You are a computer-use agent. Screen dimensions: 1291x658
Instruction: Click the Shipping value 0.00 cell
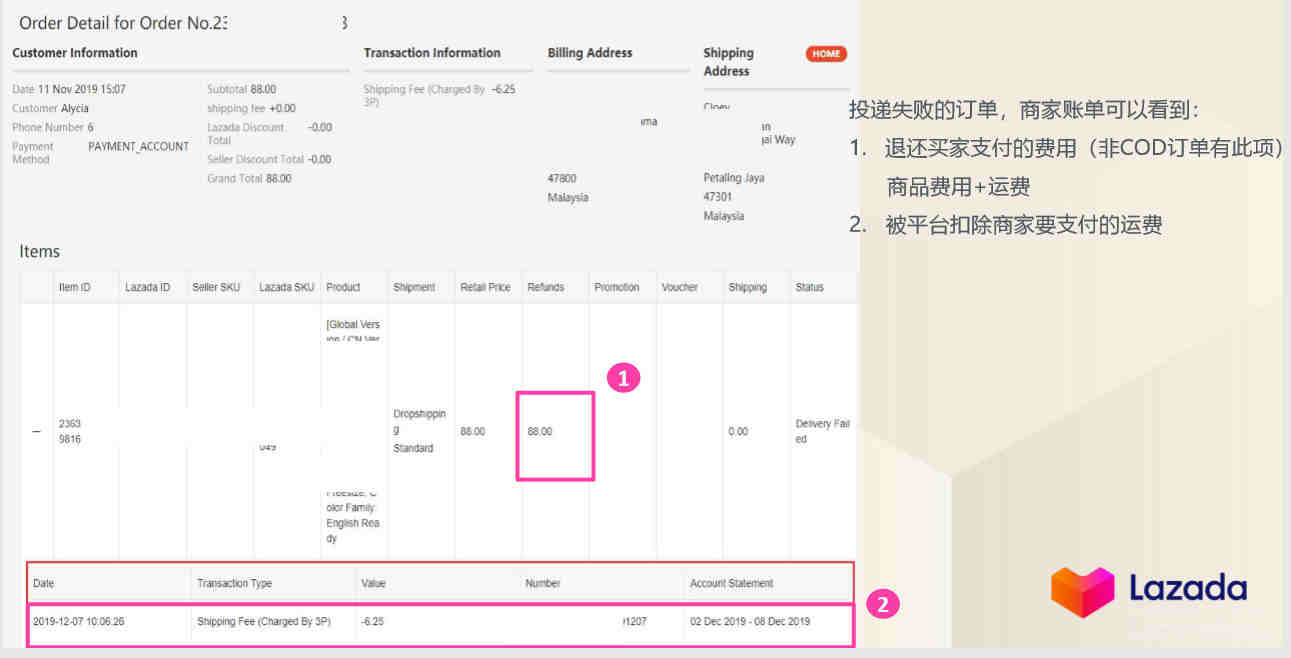tap(738, 432)
